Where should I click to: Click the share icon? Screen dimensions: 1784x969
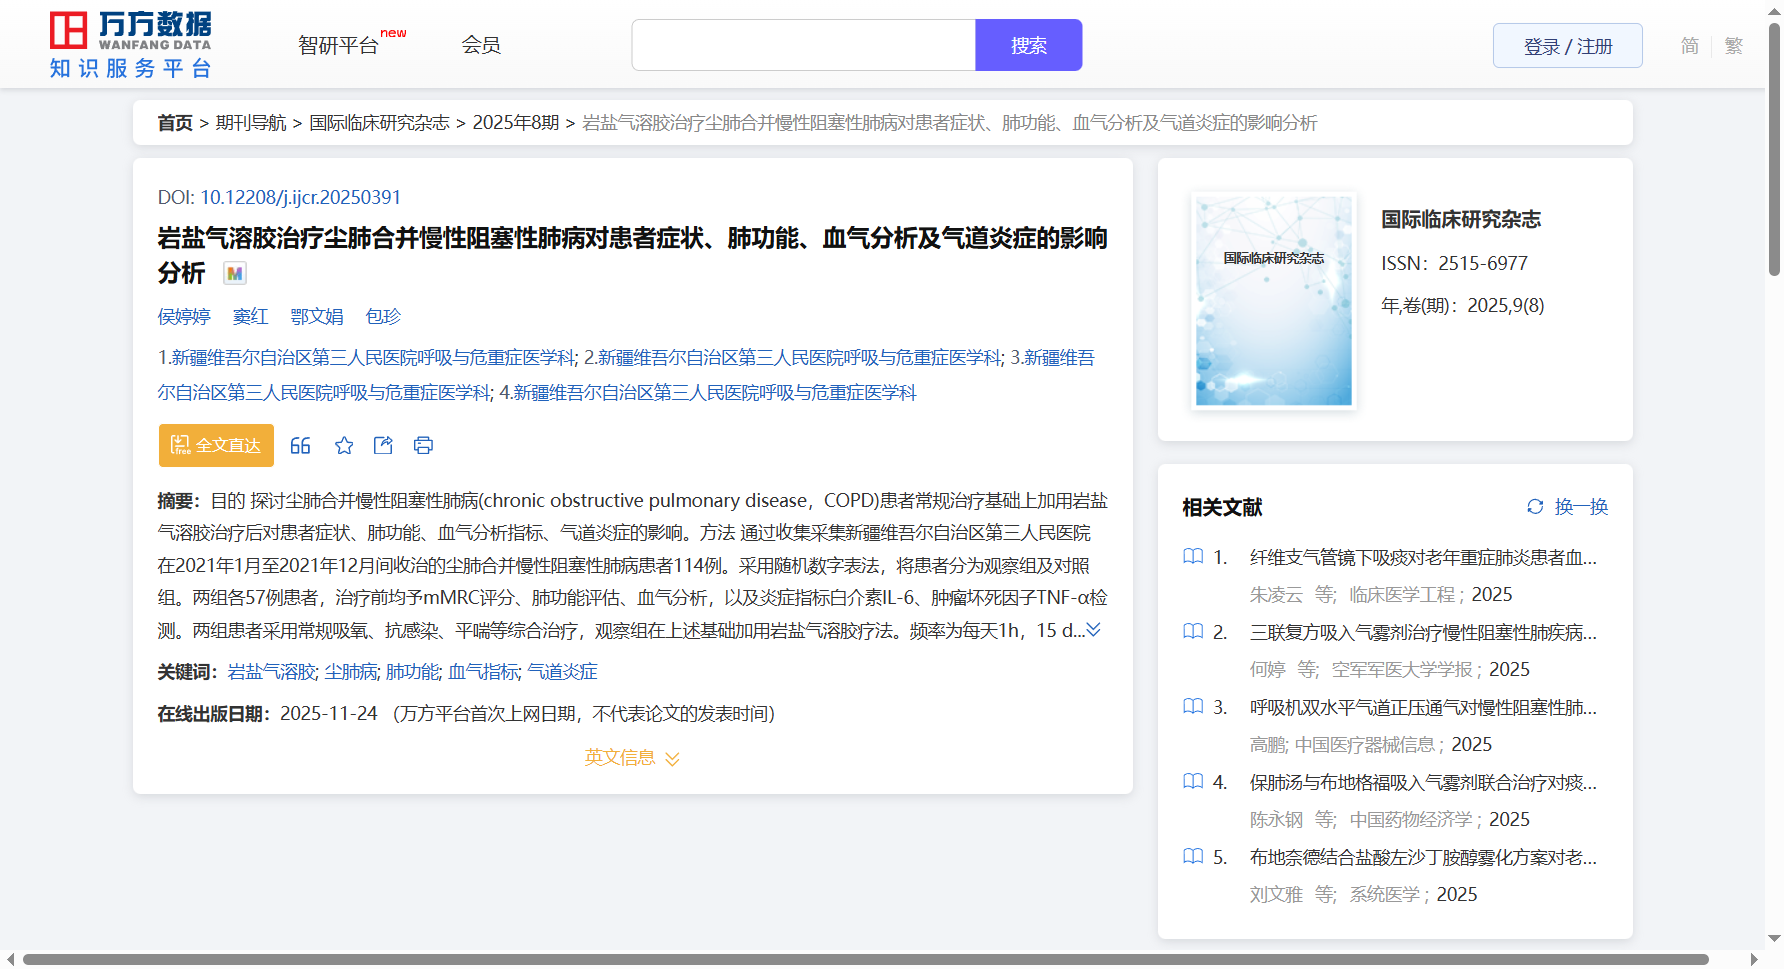coord(383,446)
